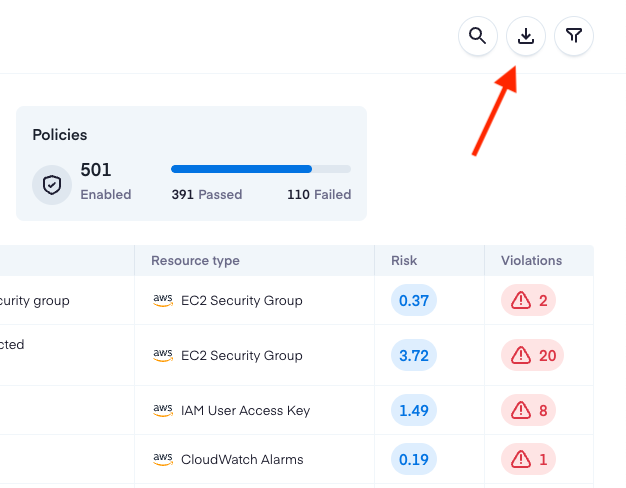The width and height of the screenshot is (626, 488).
Task: Click the warning badge showing 1 violation
Action: 528,459
